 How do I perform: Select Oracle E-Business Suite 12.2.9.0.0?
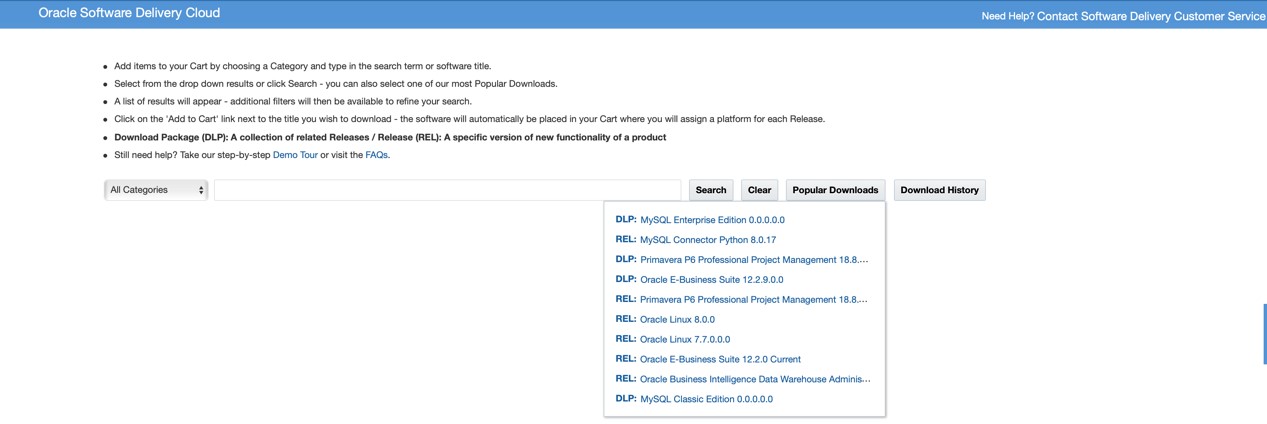[x=711, y=280]
